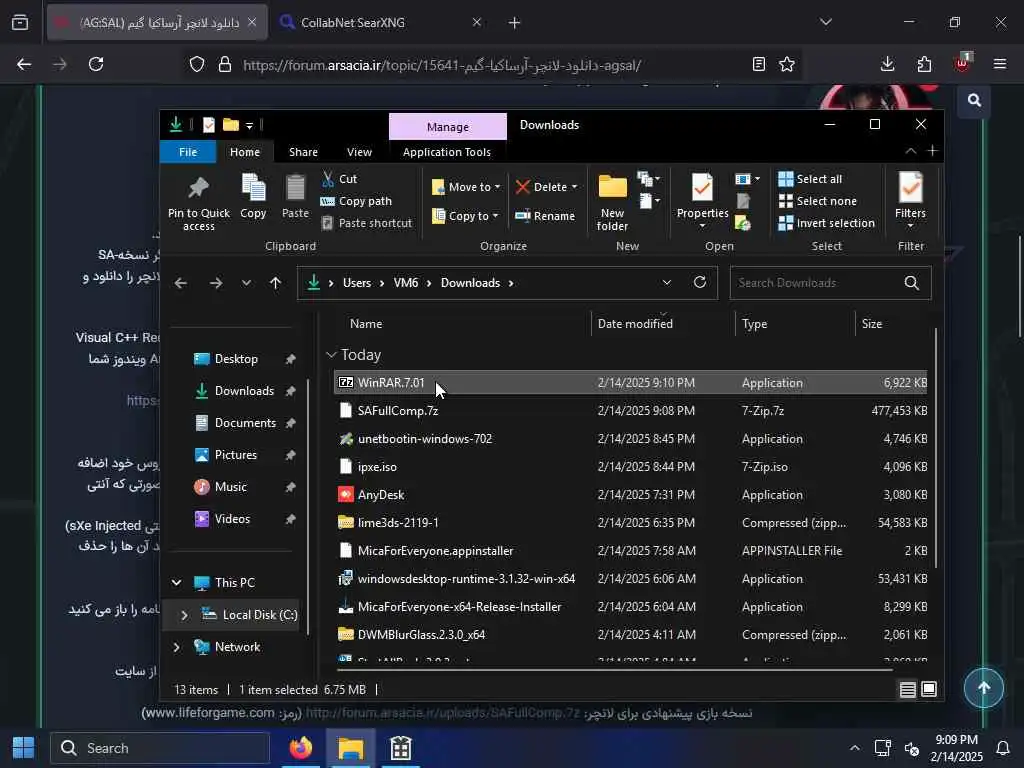Click Copy path in ribbon
The height and width of the screenshot is (768, 1024).
point(357,201)
